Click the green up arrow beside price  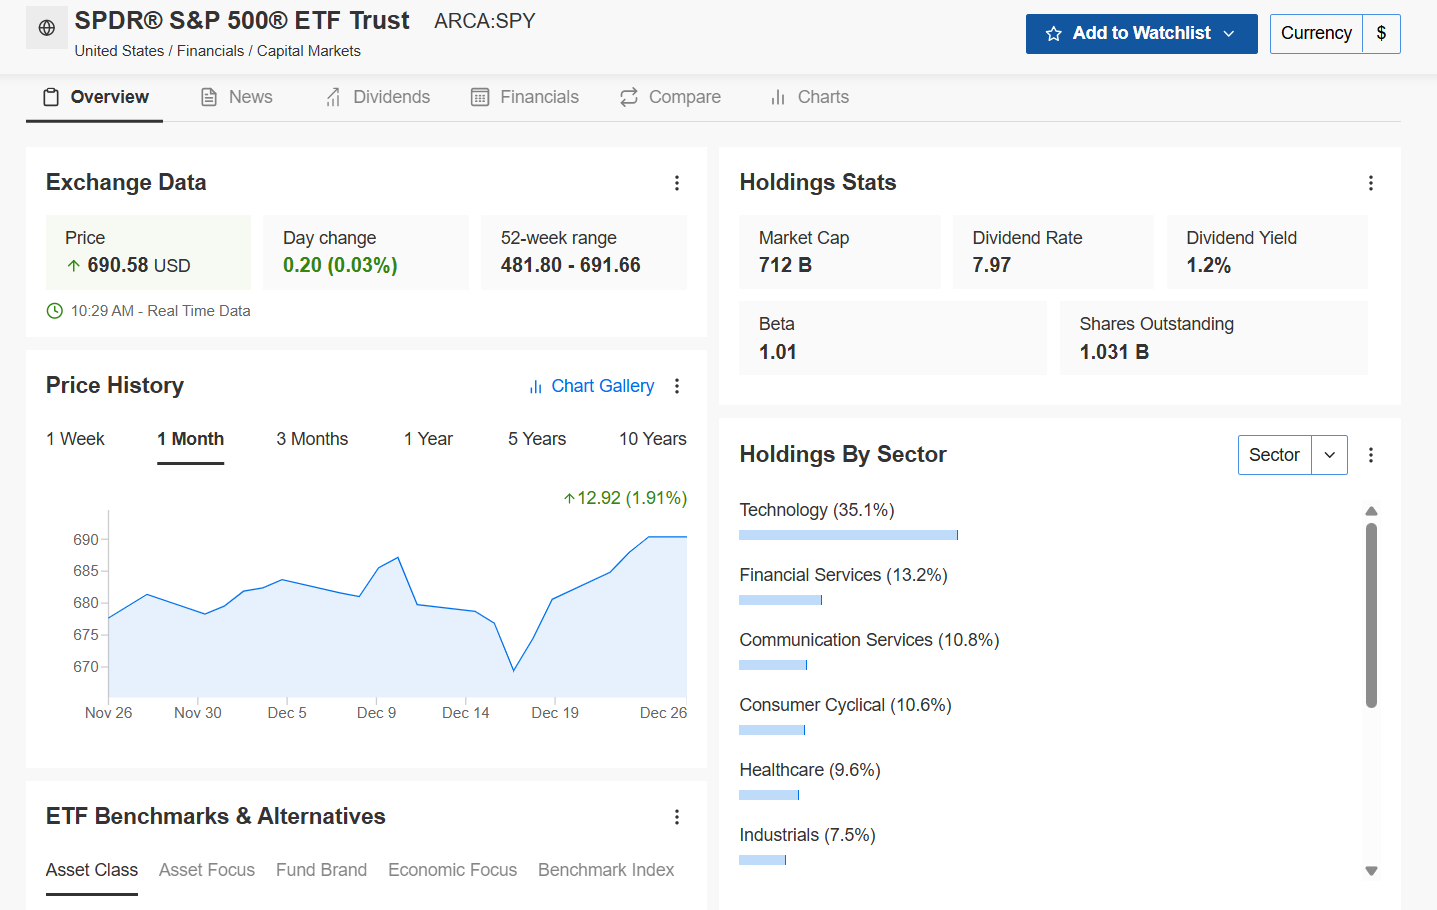pos(74,266)
